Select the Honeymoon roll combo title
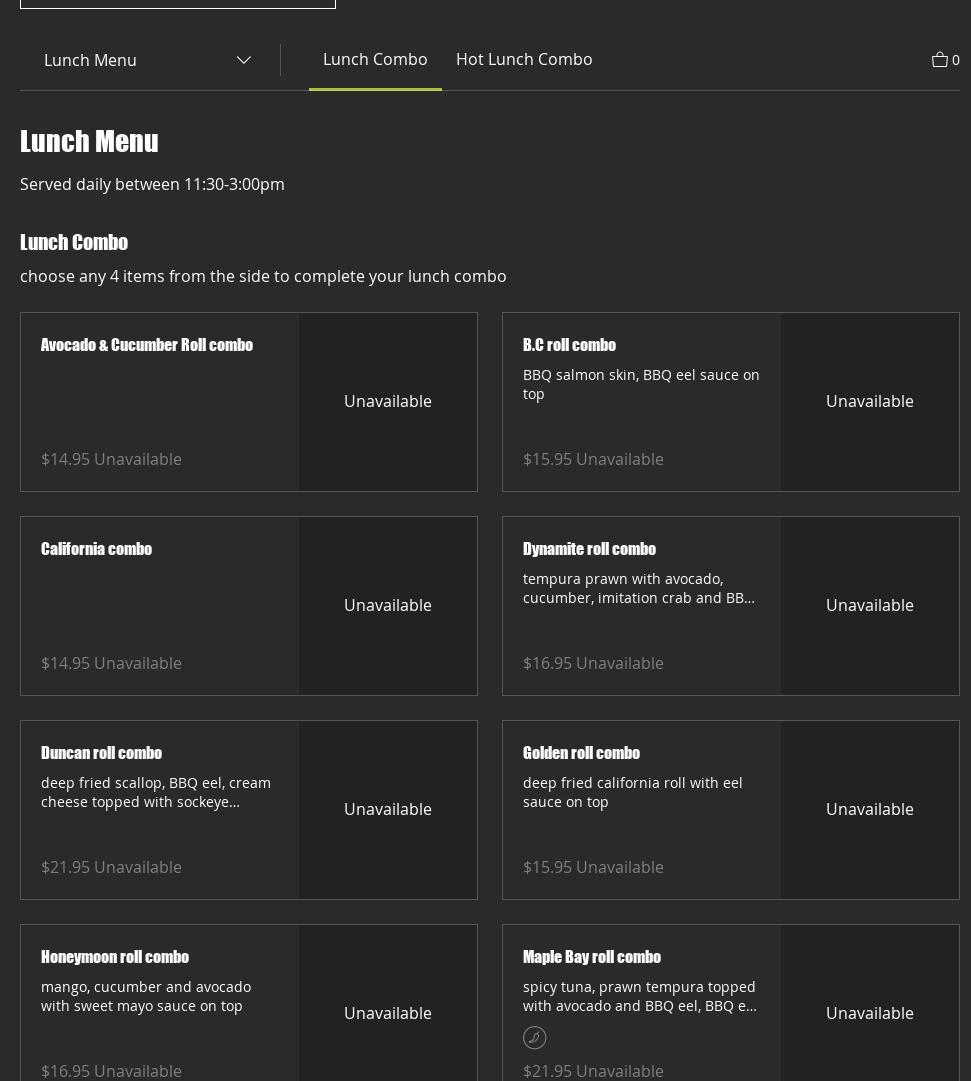 [x=115, y=957]
